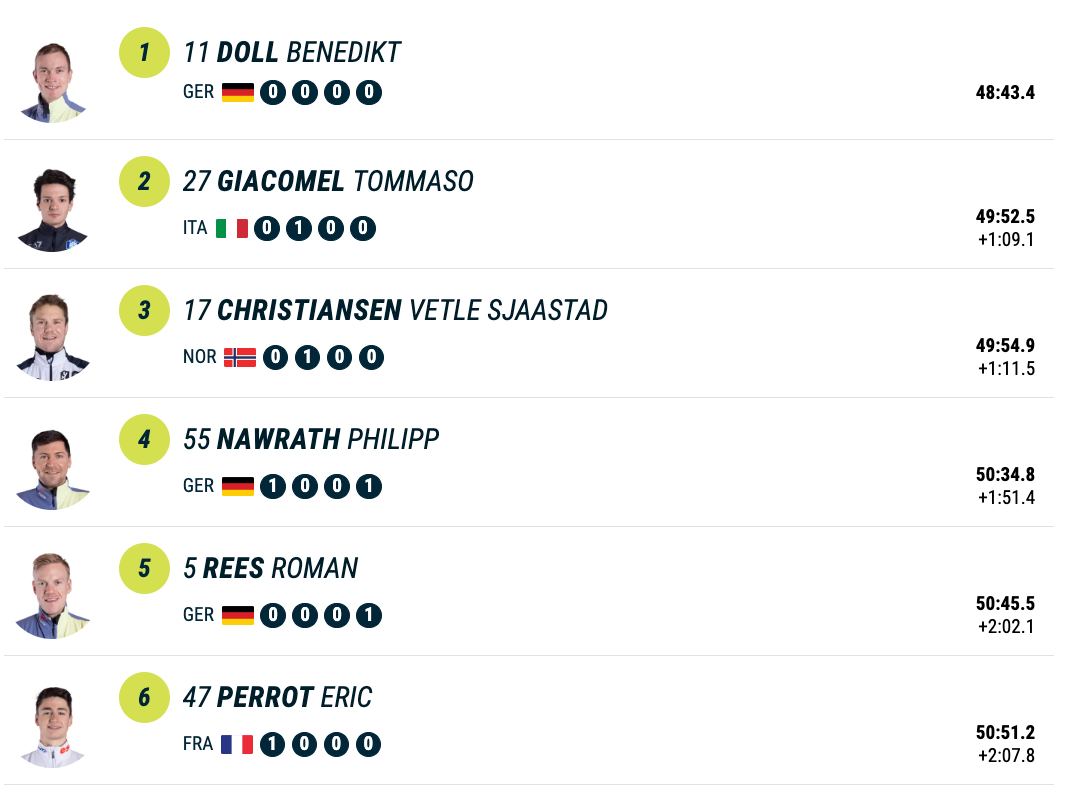Click Giacomel's second shooting circle showing 1
Screen dimensions: 1072x798
click(x=299, y=228)
